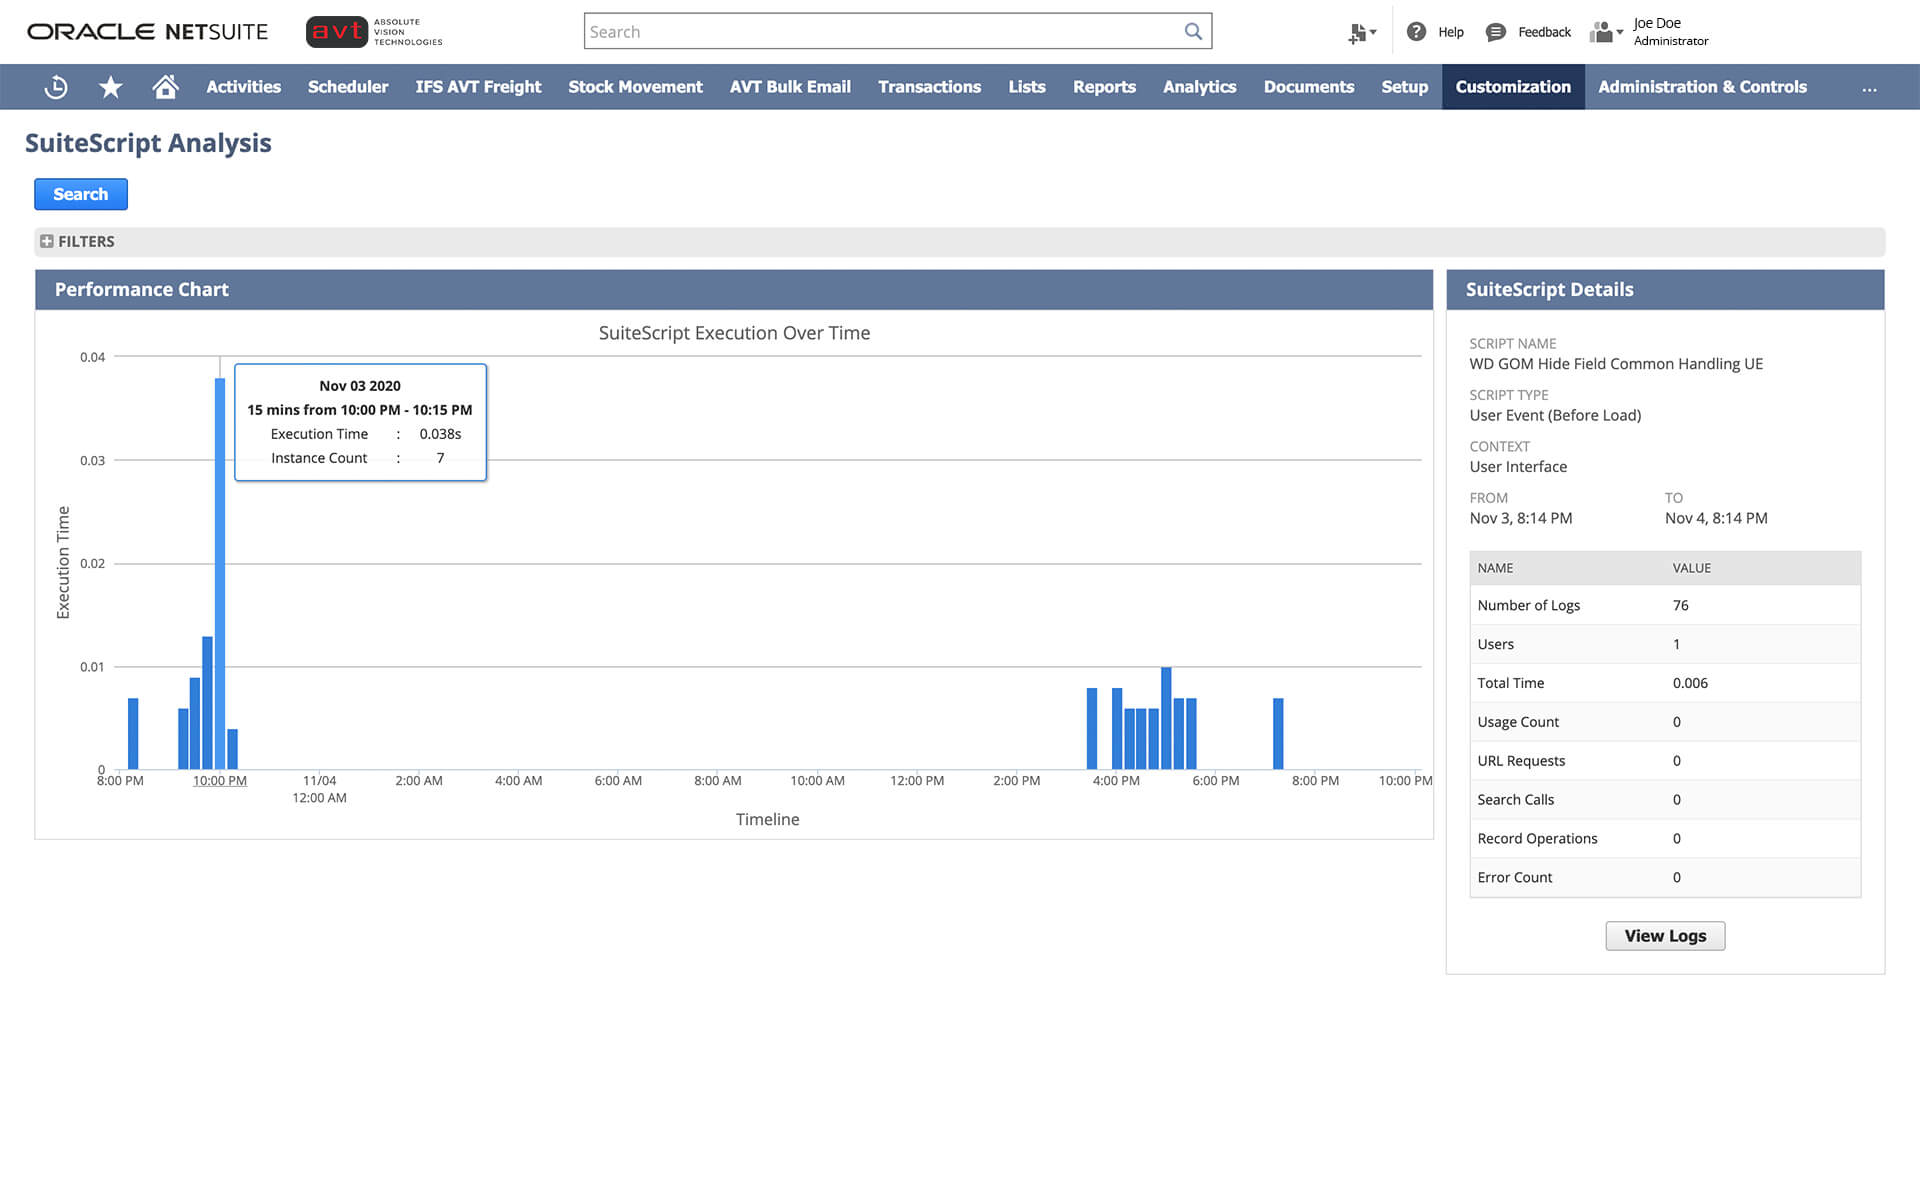This screenshot has height=1200, width=1920.
Task: Click the chart bar near 8:00 PM right
Action: pyautogui.click(x=1278, y=733)
